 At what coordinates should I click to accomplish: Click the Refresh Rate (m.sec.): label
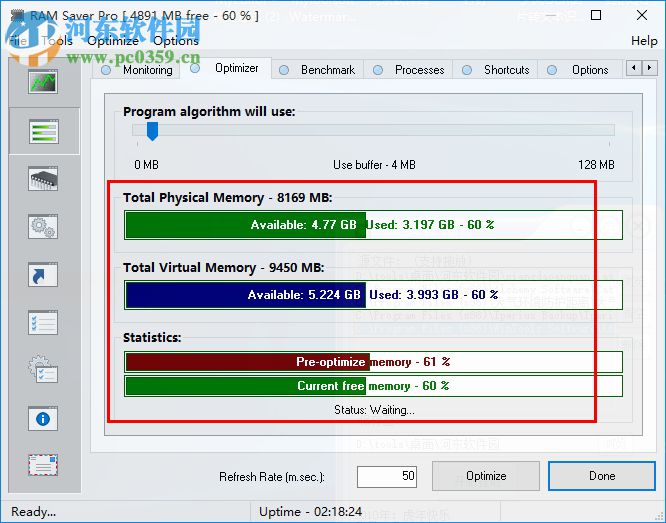point(272,477)
